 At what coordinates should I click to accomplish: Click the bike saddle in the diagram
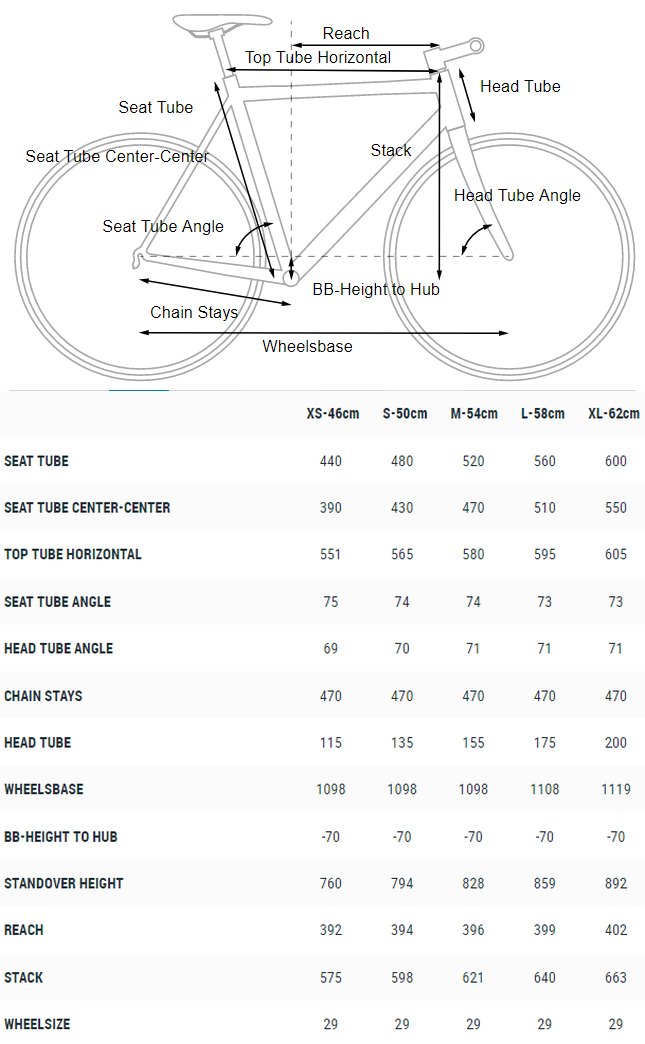pyautogui.click(x=222, y=23)
